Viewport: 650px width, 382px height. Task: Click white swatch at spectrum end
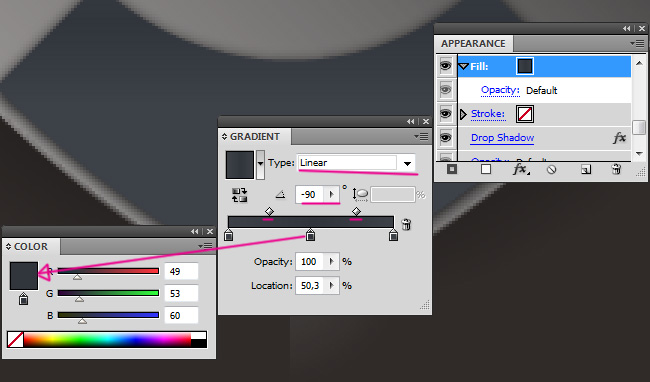point(199,335)
